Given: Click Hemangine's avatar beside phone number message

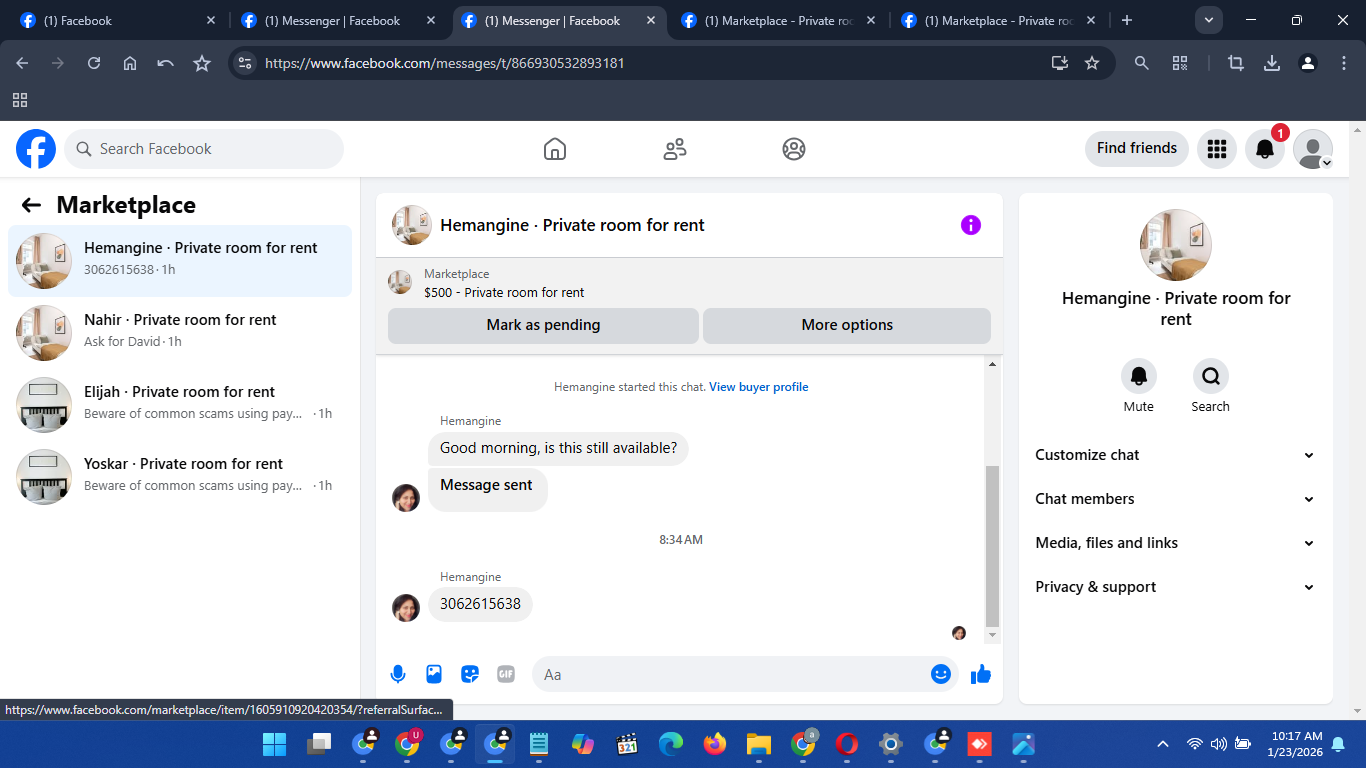Looking at the screenshot, I should pyautogui.click(x=406, y=607).
